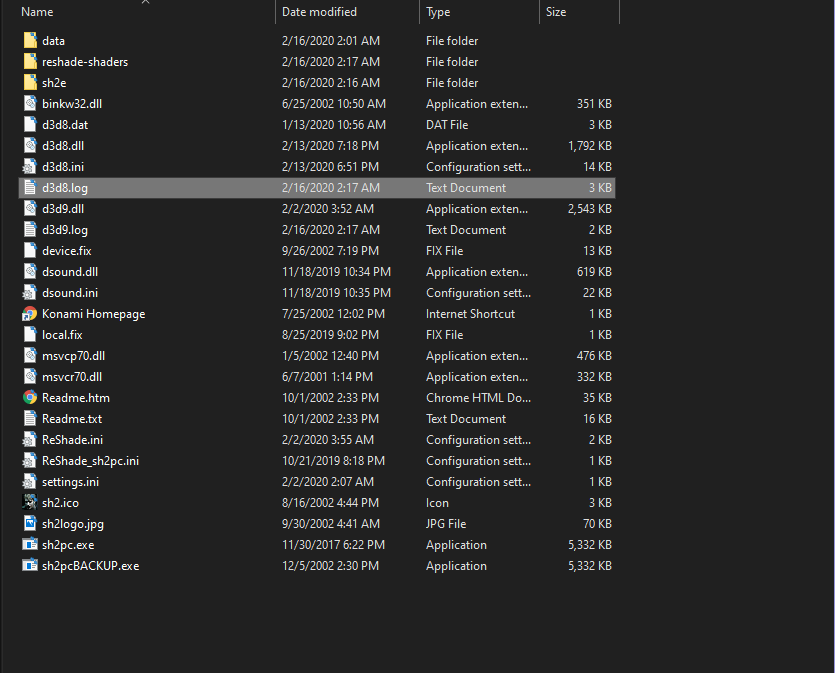This screenshot has width=835, height=673.
Task: Select the file name d3d8.ini
Action: coord(63,167)
